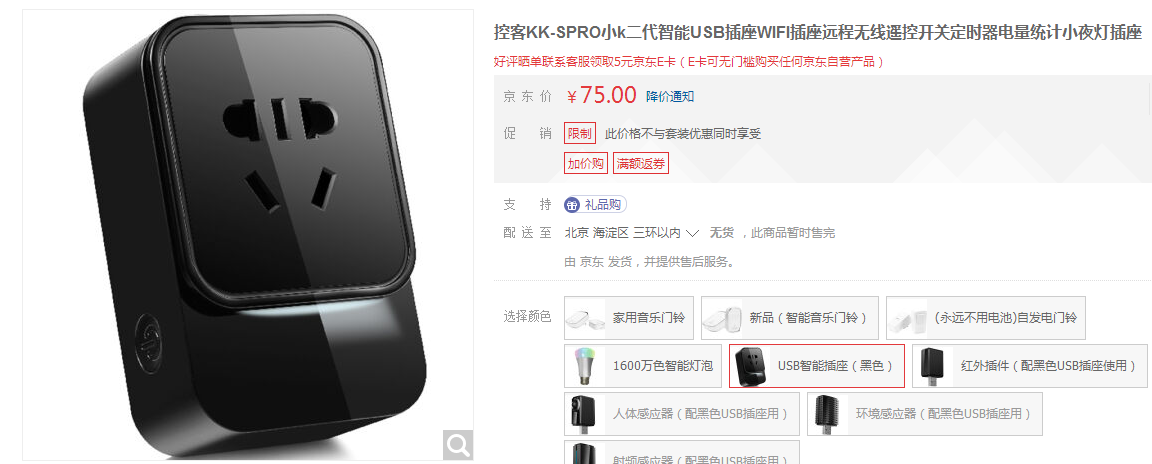Click the product title 控客KK-SPRO
The width and height of the screenshot is (1152, 464).
click(x=818, y=33)
